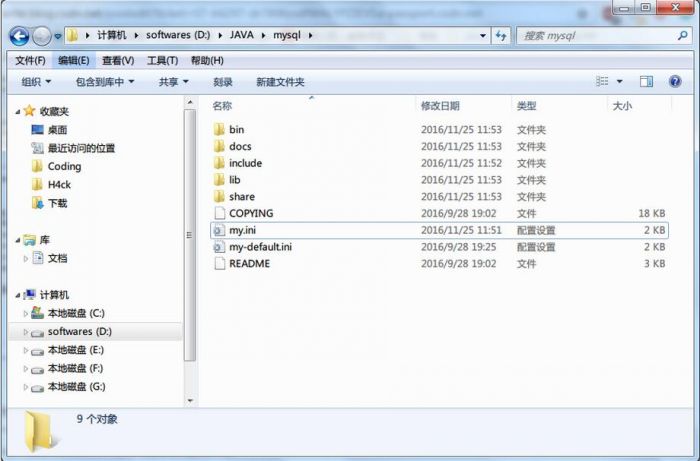Image resolution: width=700 pixels, height=461 pixels.
Task: Sort by the 类型 column header
Action: tap(526, 106)
